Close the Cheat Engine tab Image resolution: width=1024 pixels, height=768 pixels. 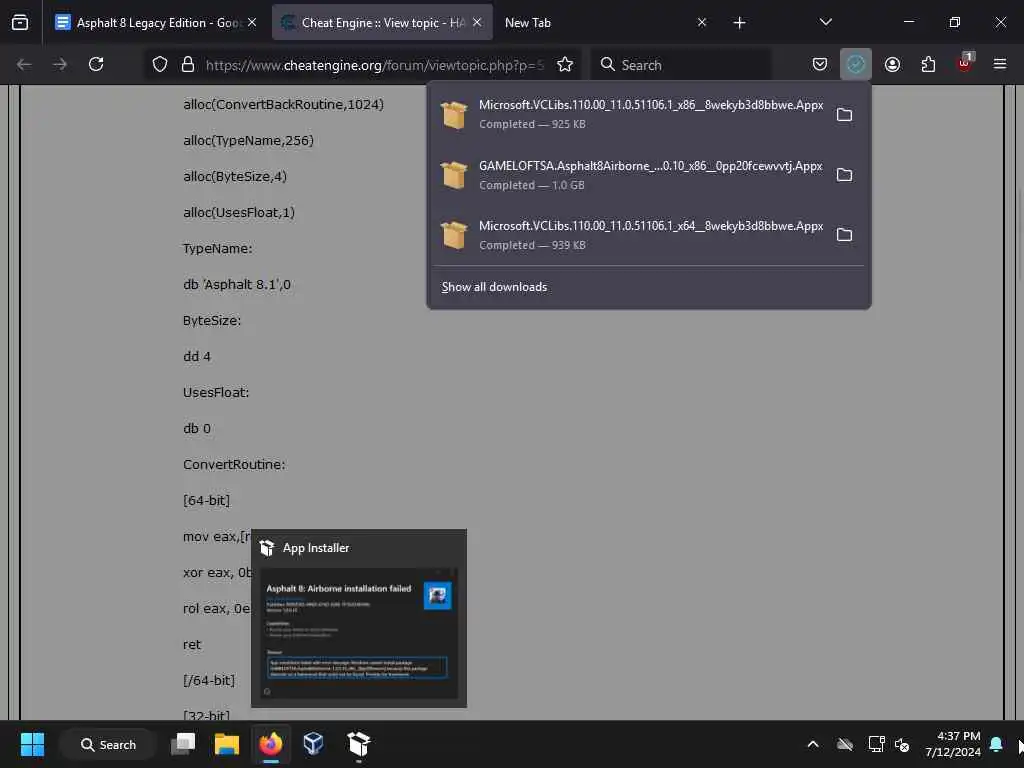(x=477, y=23)
